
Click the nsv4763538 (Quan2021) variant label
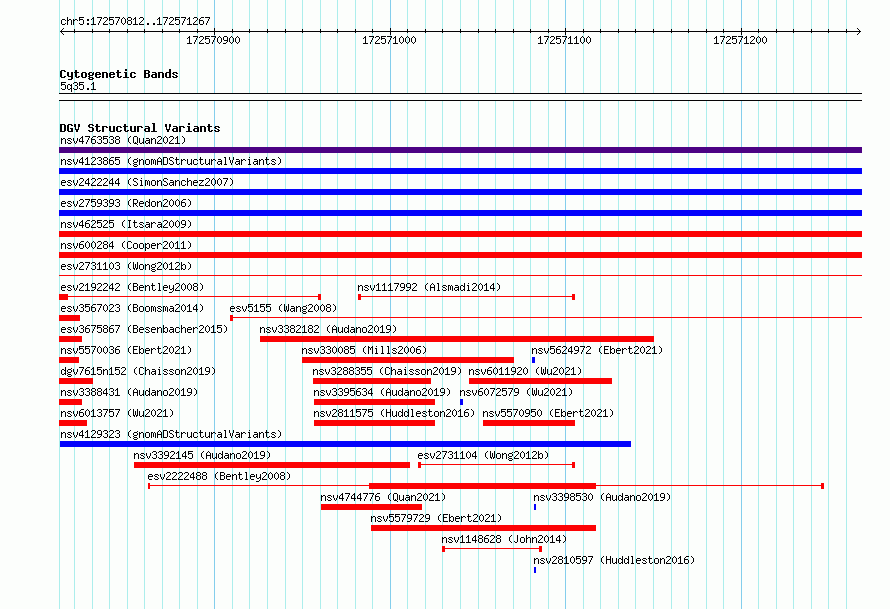tap(123, 140)
